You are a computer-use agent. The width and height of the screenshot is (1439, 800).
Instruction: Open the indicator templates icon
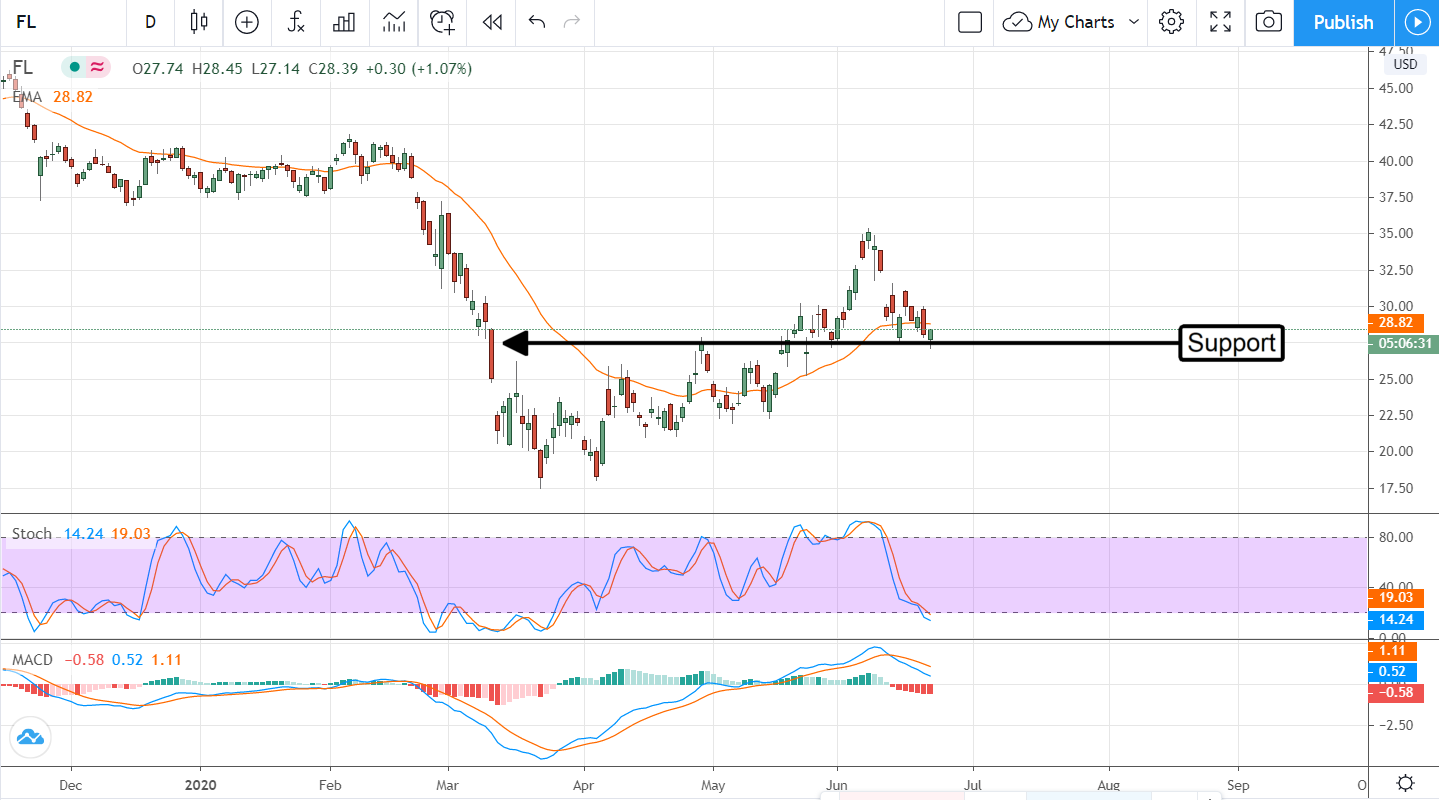click(394, 22)
